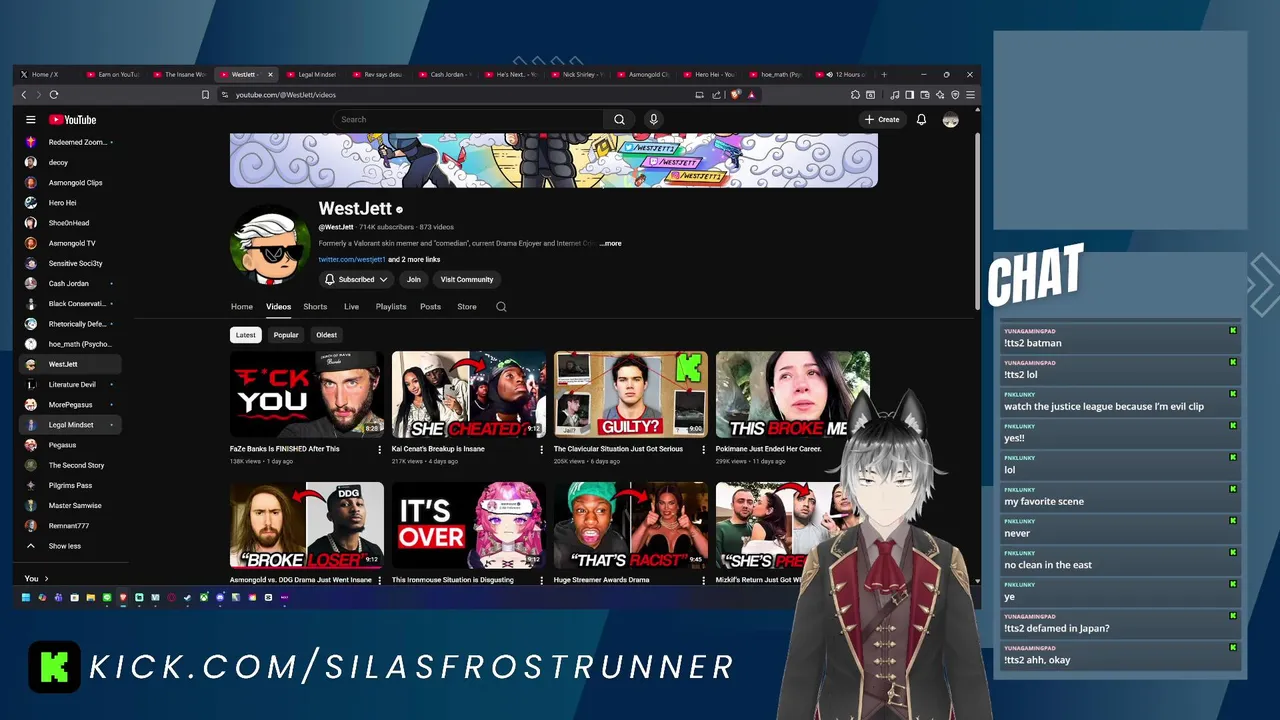Open Brave browser from the taskbar
The image size is (1280, 720).
click(x=123, y=597)
